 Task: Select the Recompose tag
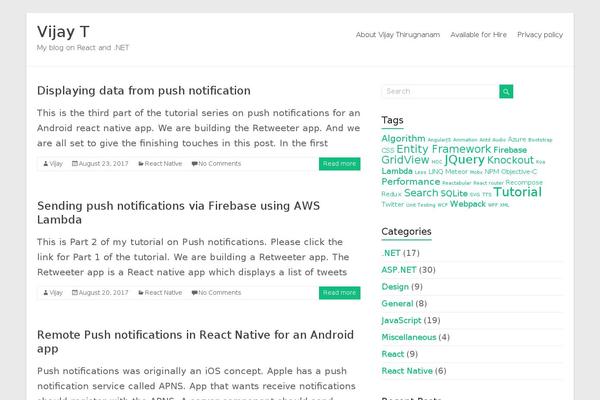(524, 183)
